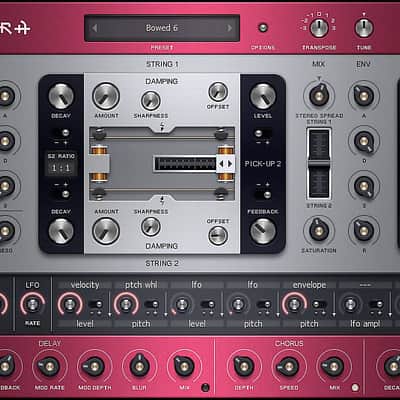Open the ptch whl modulation source selector
Viewport: 400px width, 400px height.
(x=141, y=285)
